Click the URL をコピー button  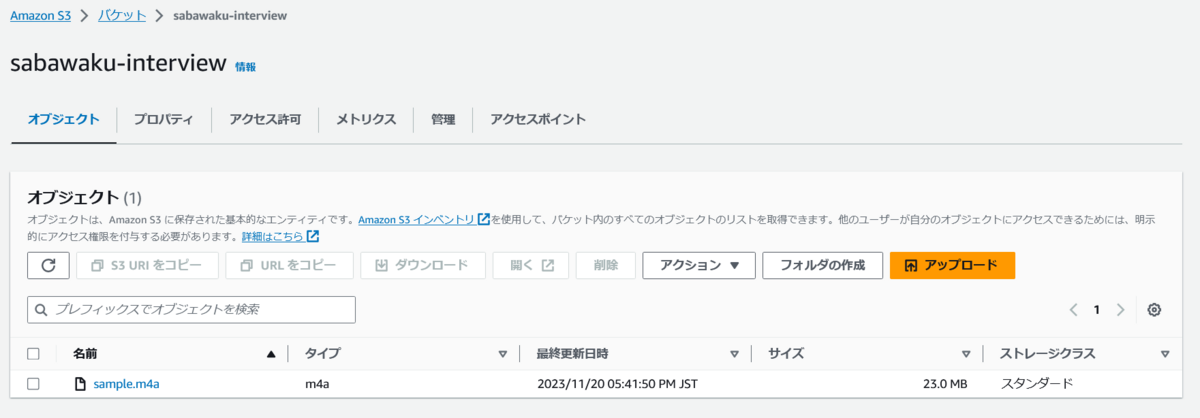289,265
